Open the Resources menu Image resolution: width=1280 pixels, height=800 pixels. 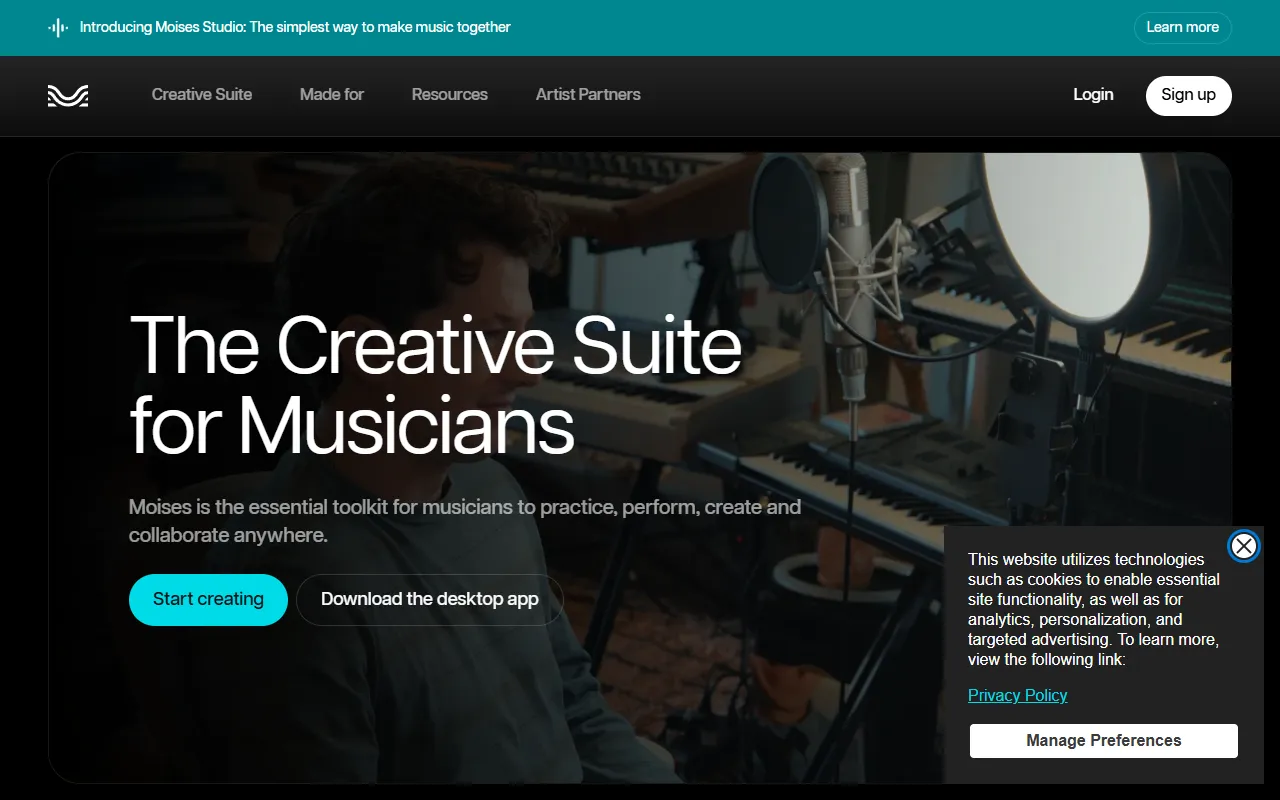pos(450,95)
